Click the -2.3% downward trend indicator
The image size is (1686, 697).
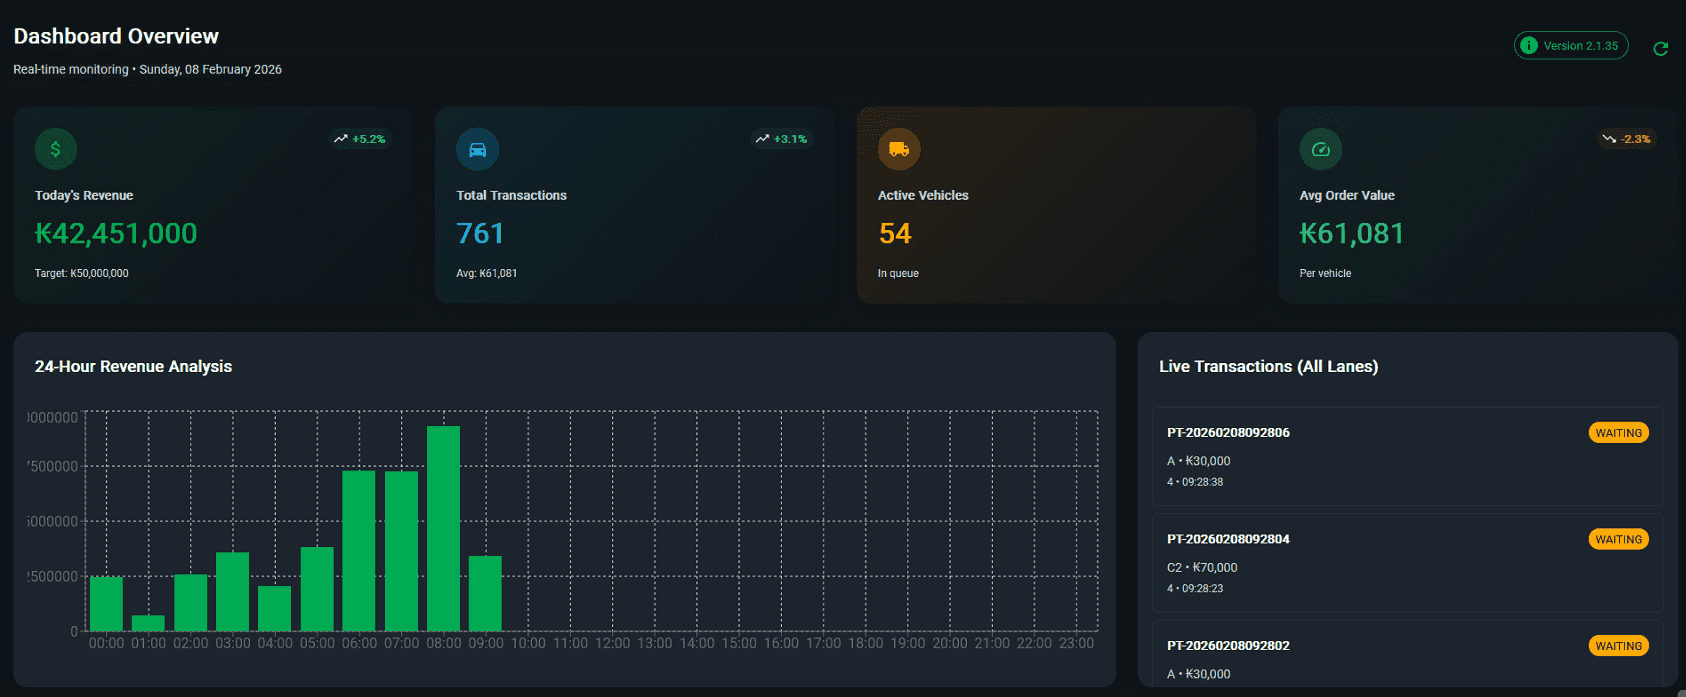[1627, 139]
